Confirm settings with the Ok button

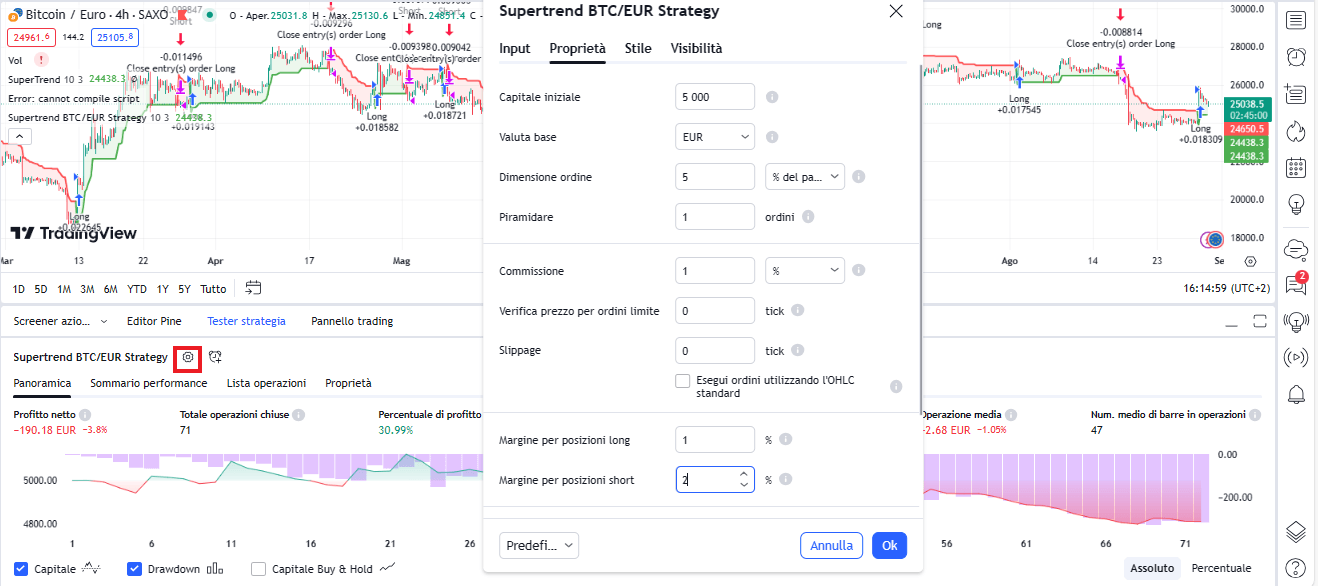click(889, 545)
